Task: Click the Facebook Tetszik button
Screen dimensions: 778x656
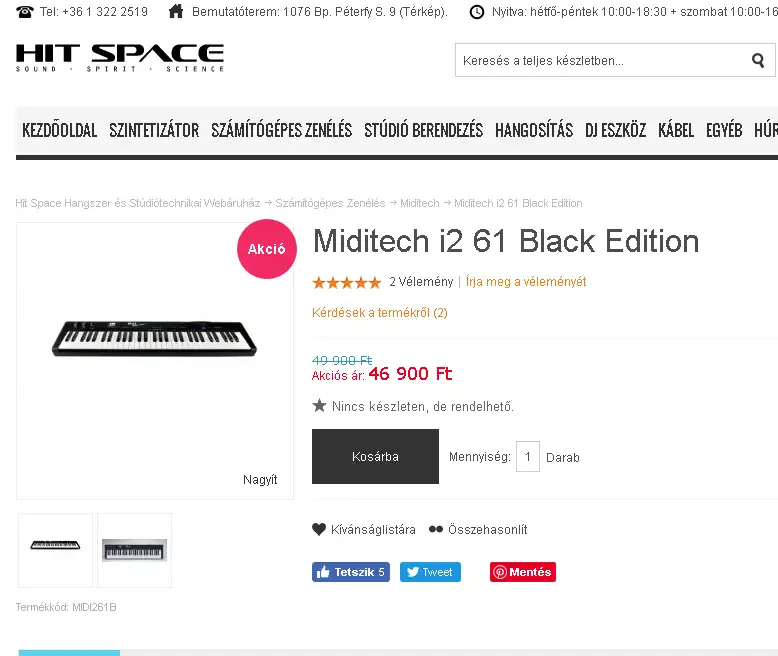Action: tap(350, 572)
